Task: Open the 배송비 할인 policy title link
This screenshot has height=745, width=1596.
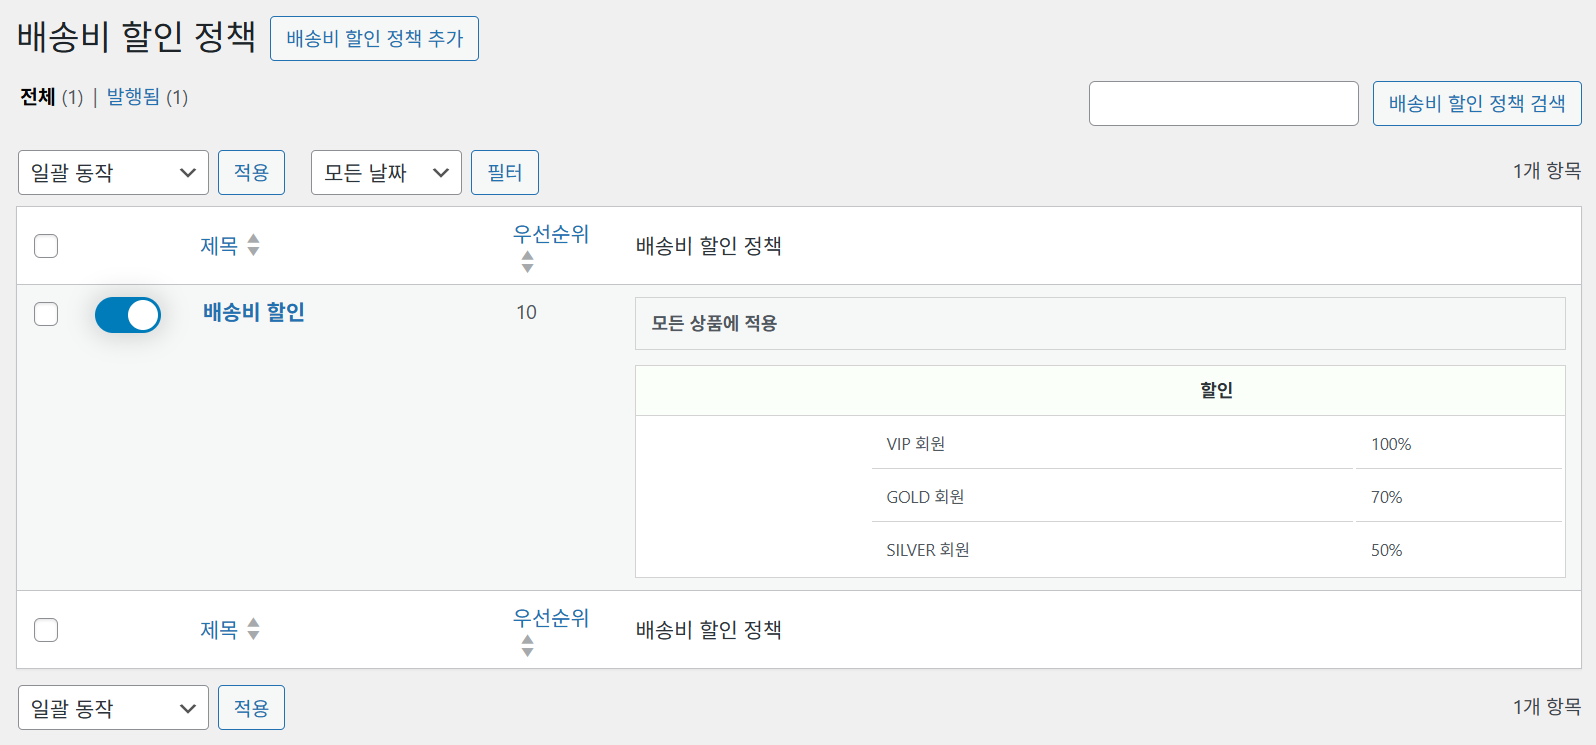Action: click(254, 312)
